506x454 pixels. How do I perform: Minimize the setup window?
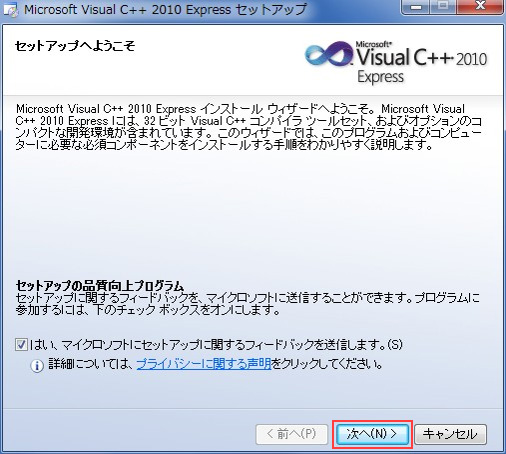(x=416, y=7)
